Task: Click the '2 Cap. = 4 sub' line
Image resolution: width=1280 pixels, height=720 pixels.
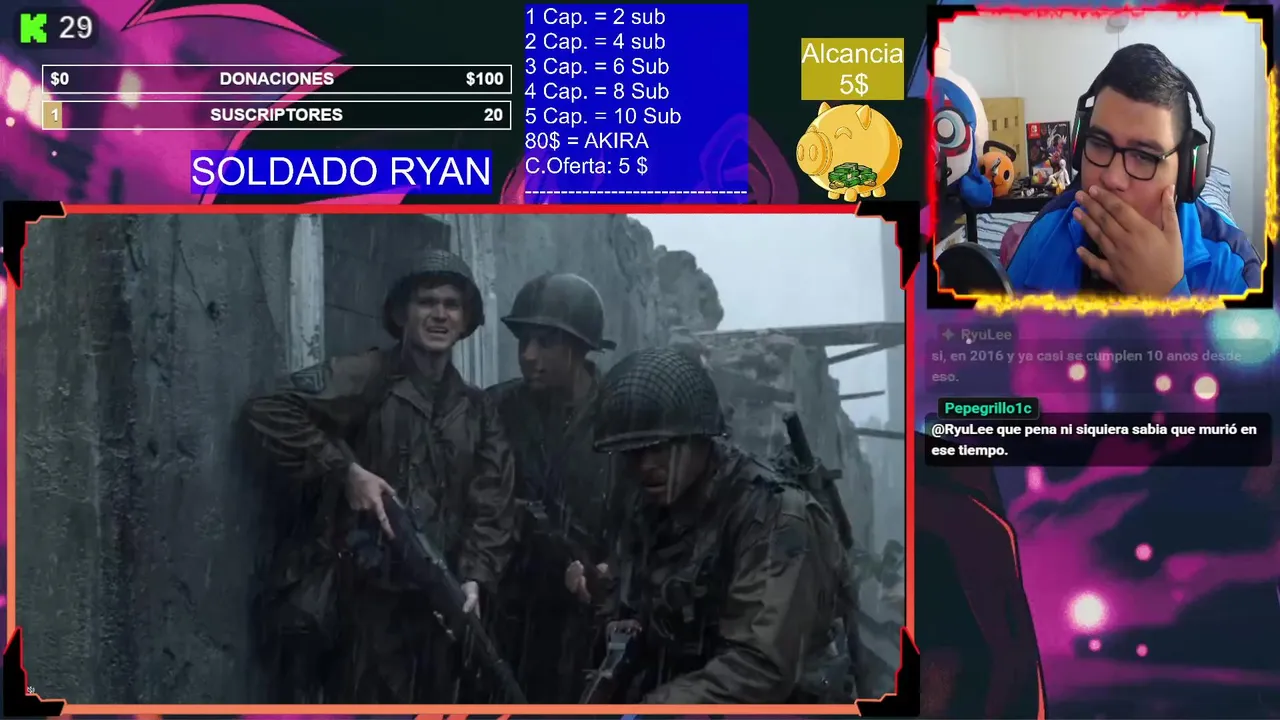Action: point(595,42)
